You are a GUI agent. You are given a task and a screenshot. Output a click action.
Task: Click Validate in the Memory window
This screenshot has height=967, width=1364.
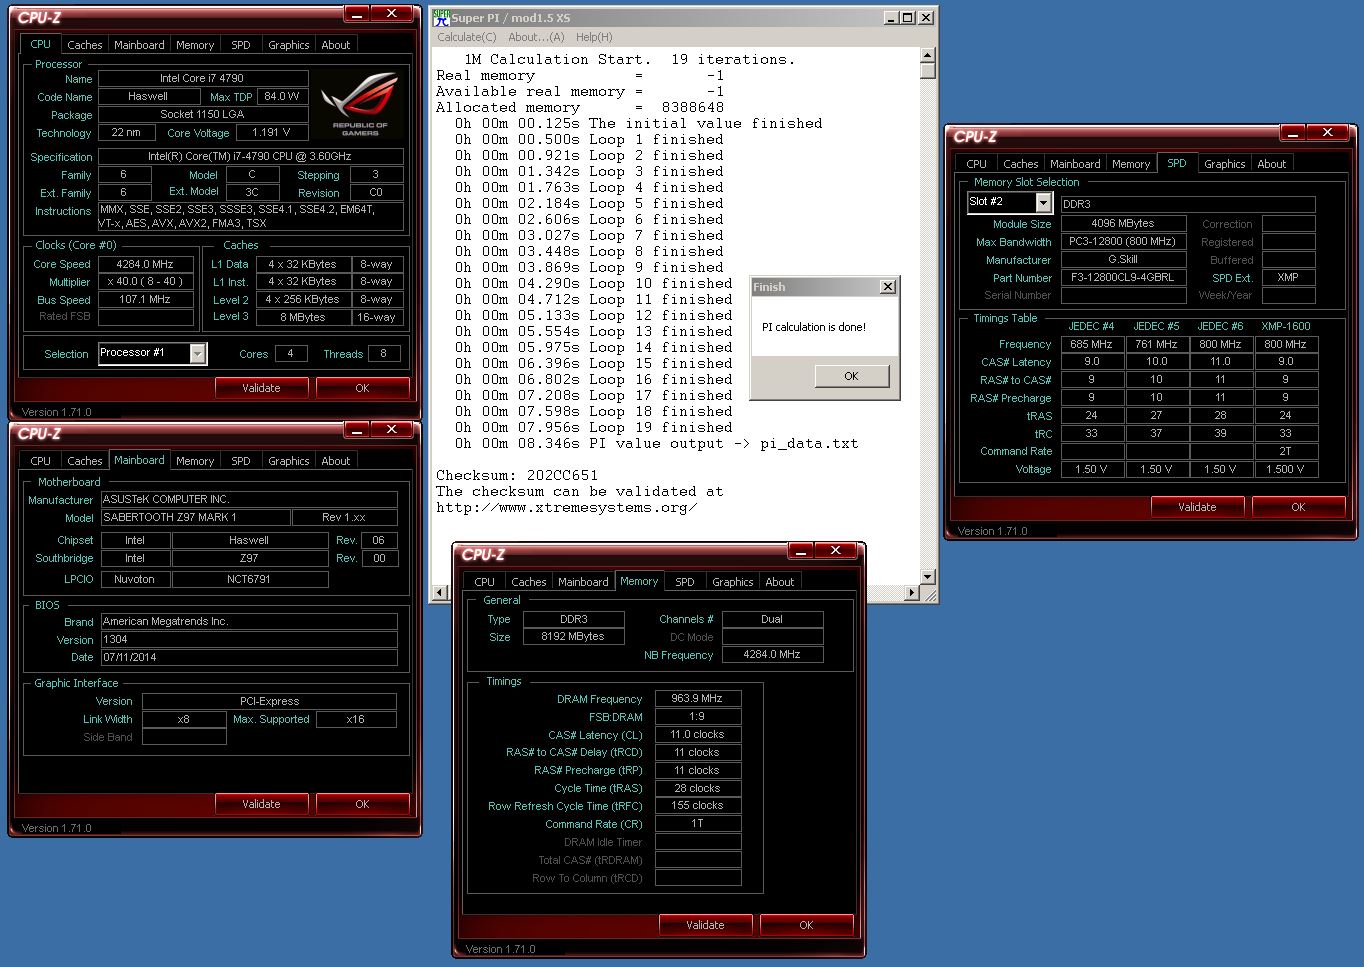click(x=705, y=925)
